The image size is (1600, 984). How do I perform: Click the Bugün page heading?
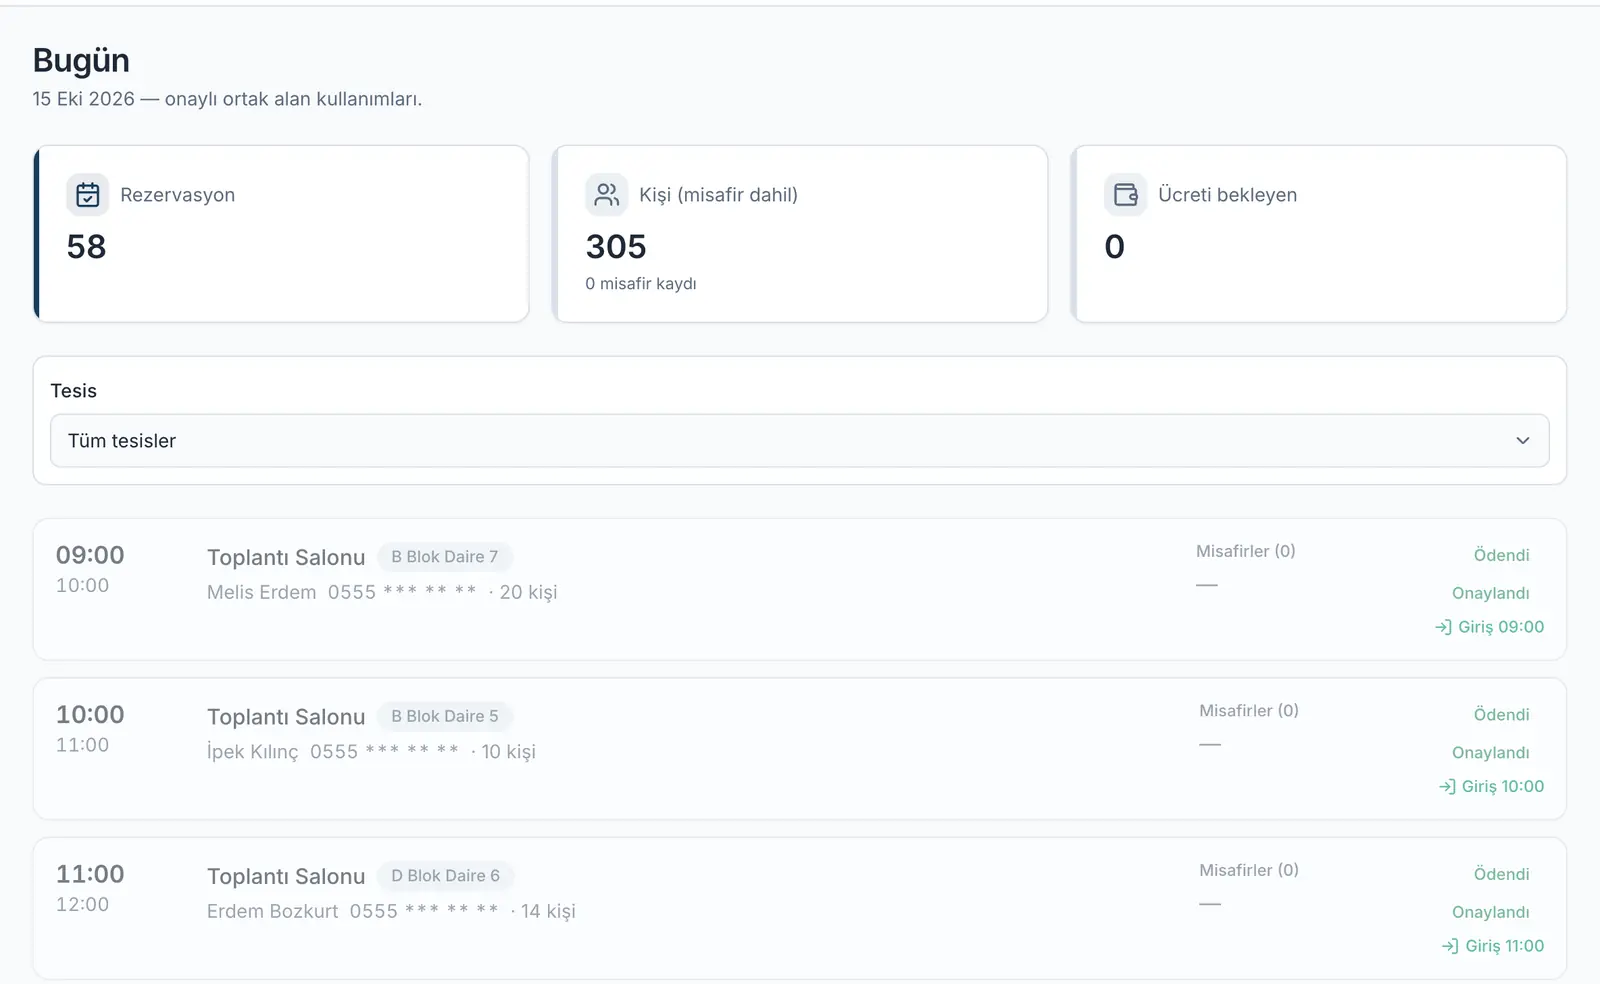(81, 61)
